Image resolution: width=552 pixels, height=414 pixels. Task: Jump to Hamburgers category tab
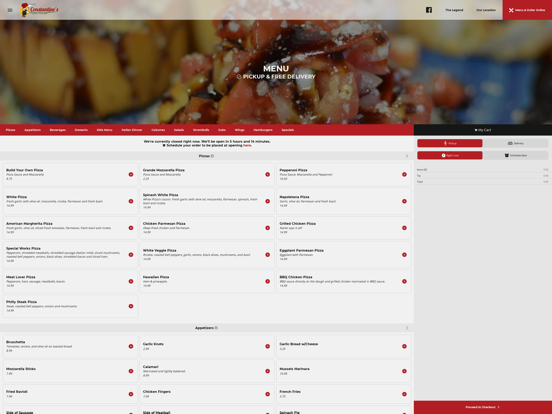tap(263, 130)
